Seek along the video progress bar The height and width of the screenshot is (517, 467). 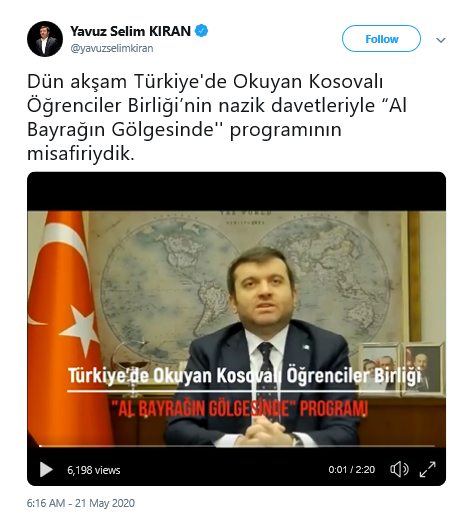237,446
